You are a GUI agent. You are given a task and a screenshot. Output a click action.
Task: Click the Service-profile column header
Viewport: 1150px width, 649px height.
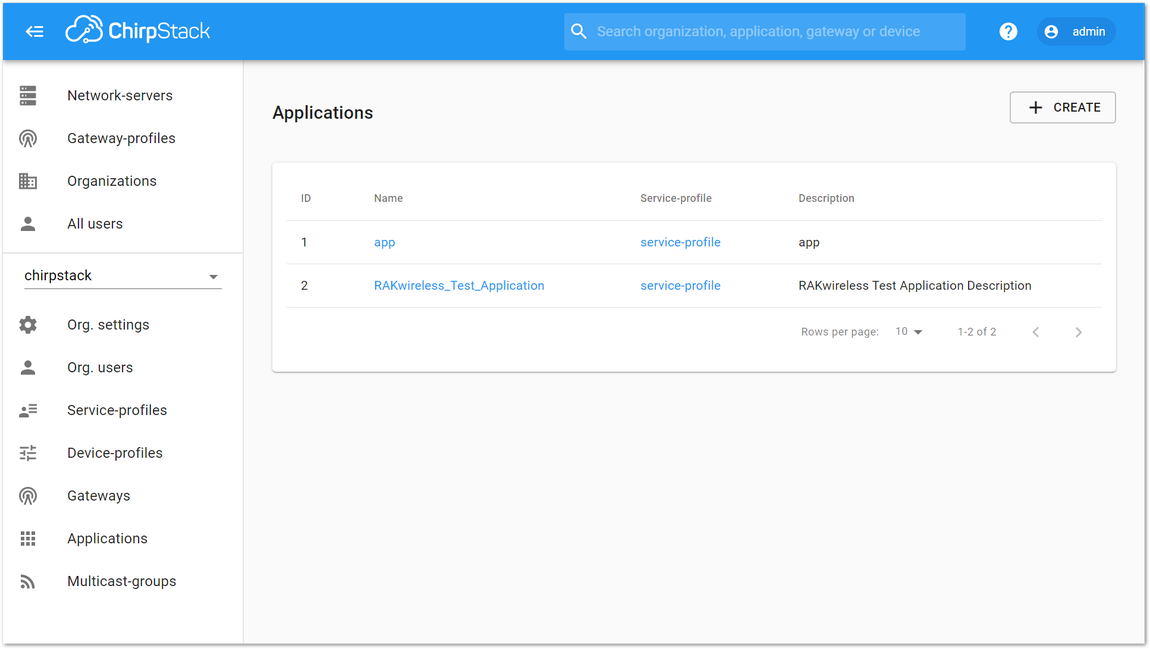(x=675, y=199)
